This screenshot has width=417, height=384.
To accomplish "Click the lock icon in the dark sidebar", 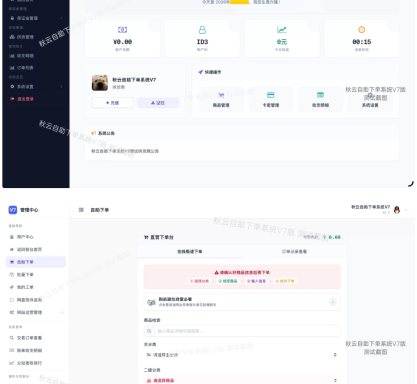I will [x=12, y=18].
